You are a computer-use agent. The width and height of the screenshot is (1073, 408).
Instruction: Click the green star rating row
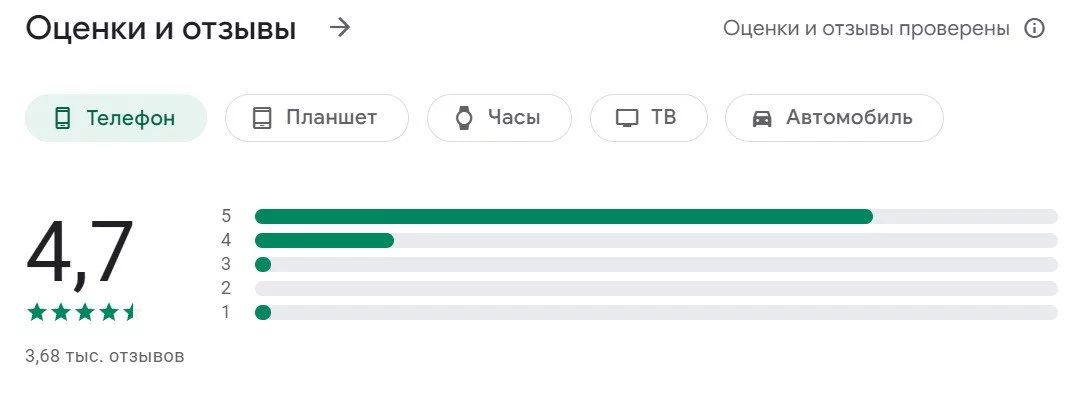(x=83, y=313)
